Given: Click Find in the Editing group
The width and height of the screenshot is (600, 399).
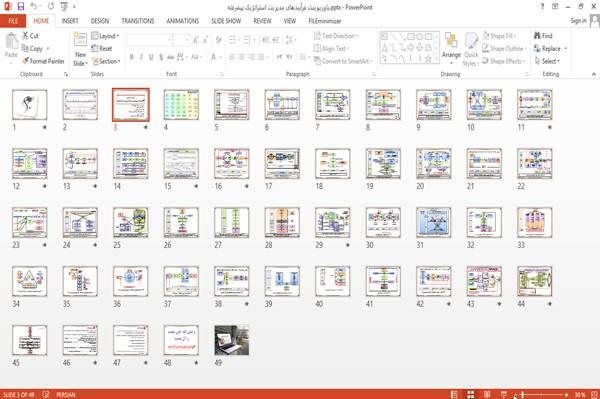Looking at the screenshot, I should pyautogui.click(x=543, y=36).
